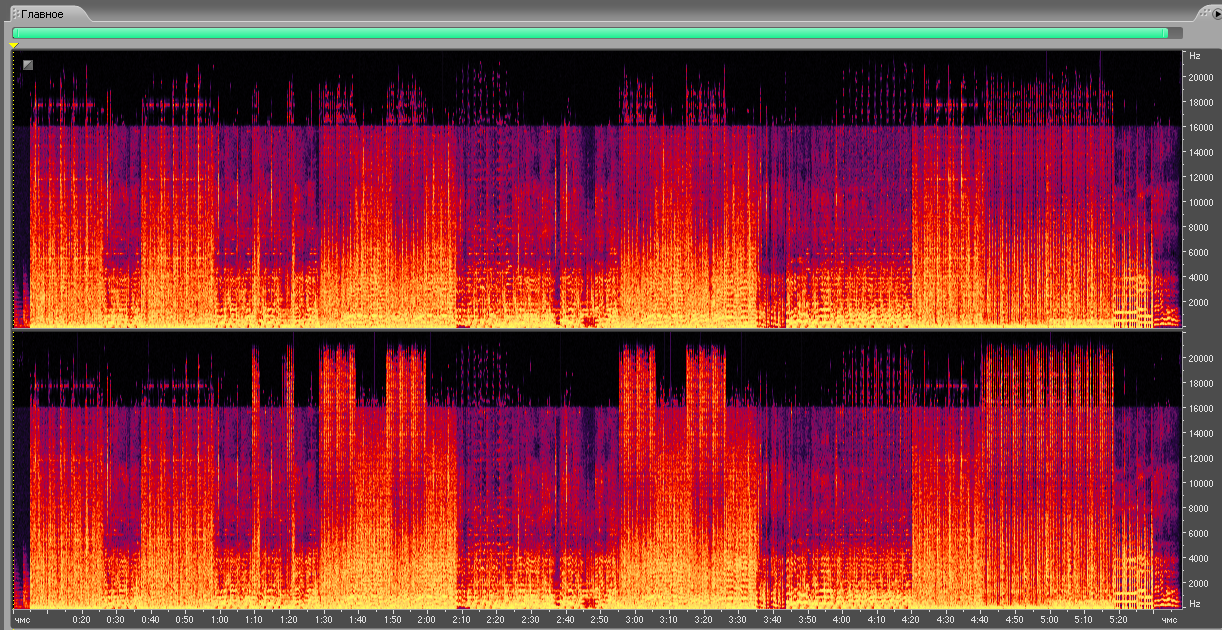1222x630 pixels.
Task: Click the Hz label on lower channel frequency scale
Action: click(1194, 604)
